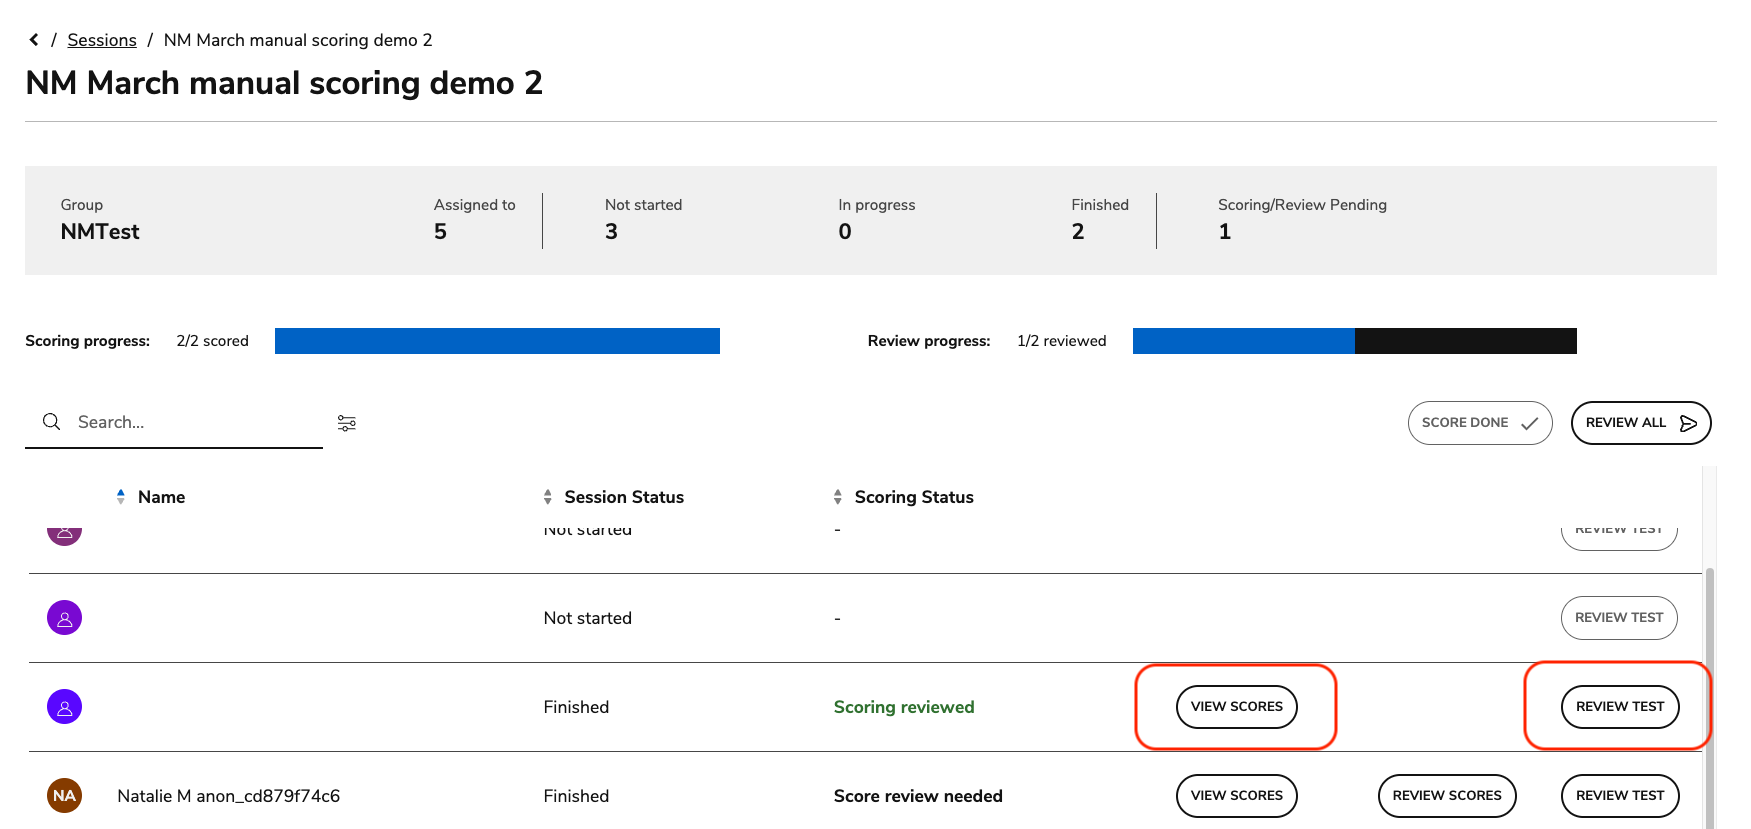Open the filter settings icon

(x=347, y=423)
